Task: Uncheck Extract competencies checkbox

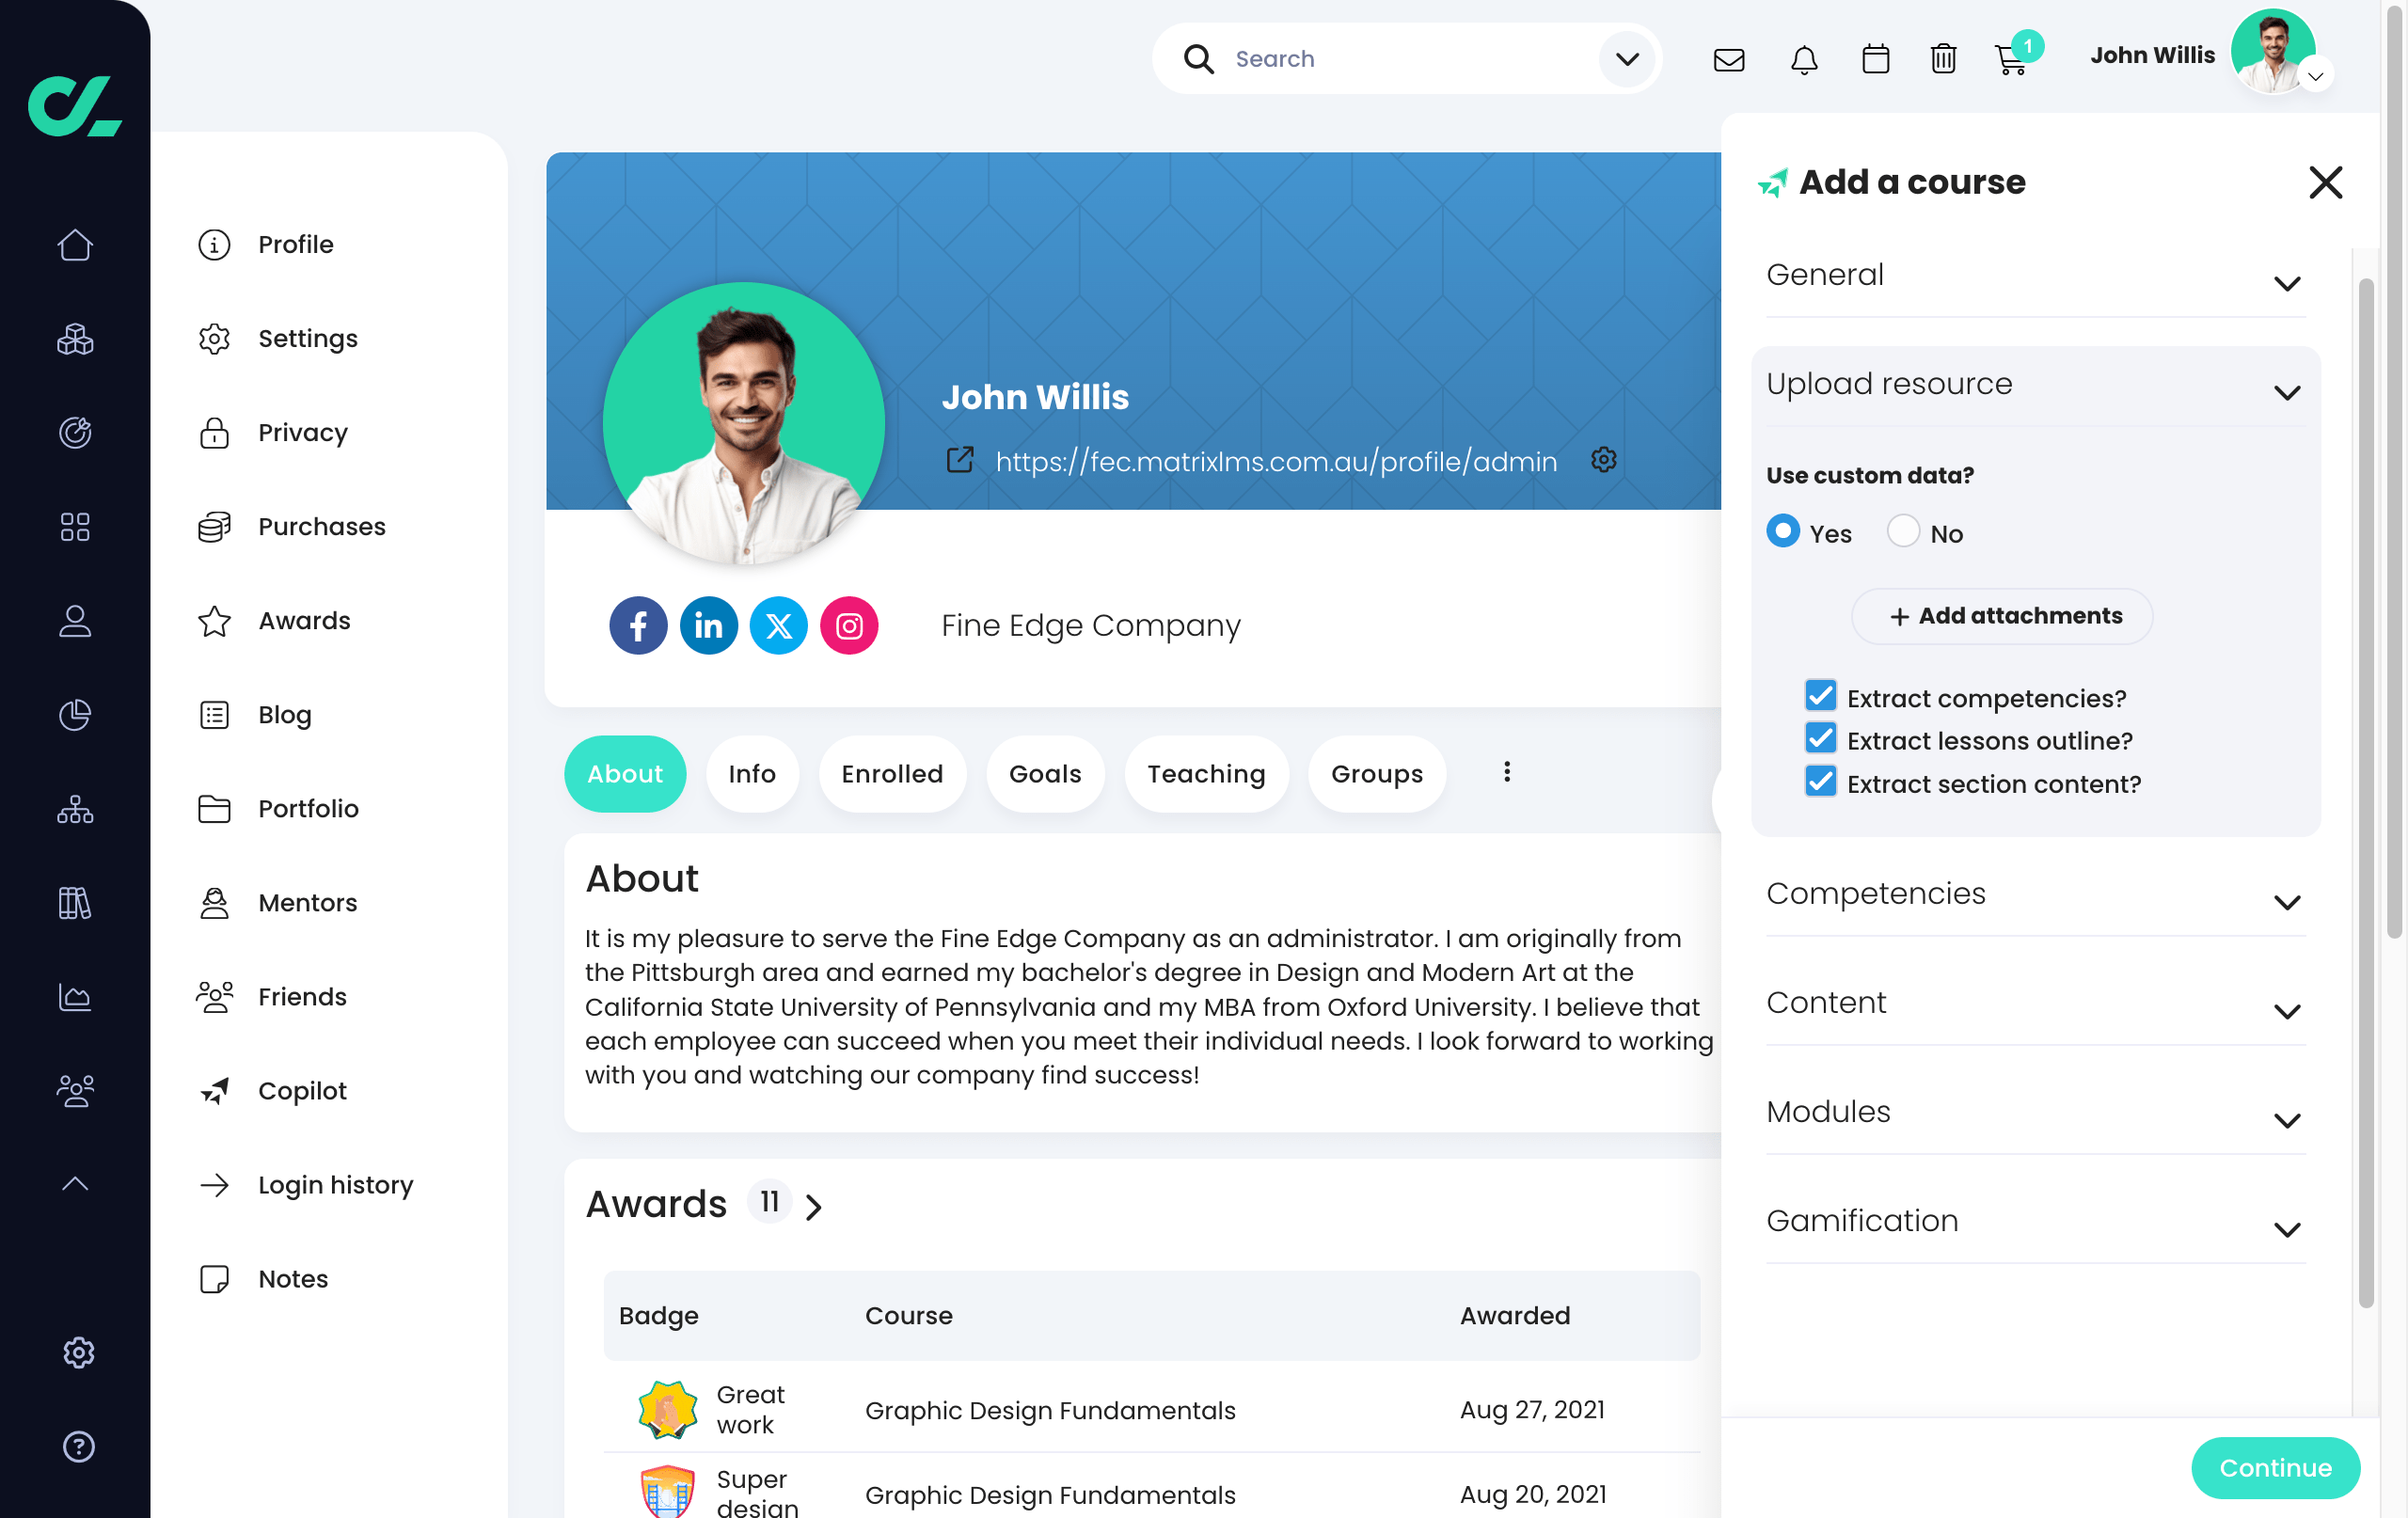Action: pos(1820,696)
